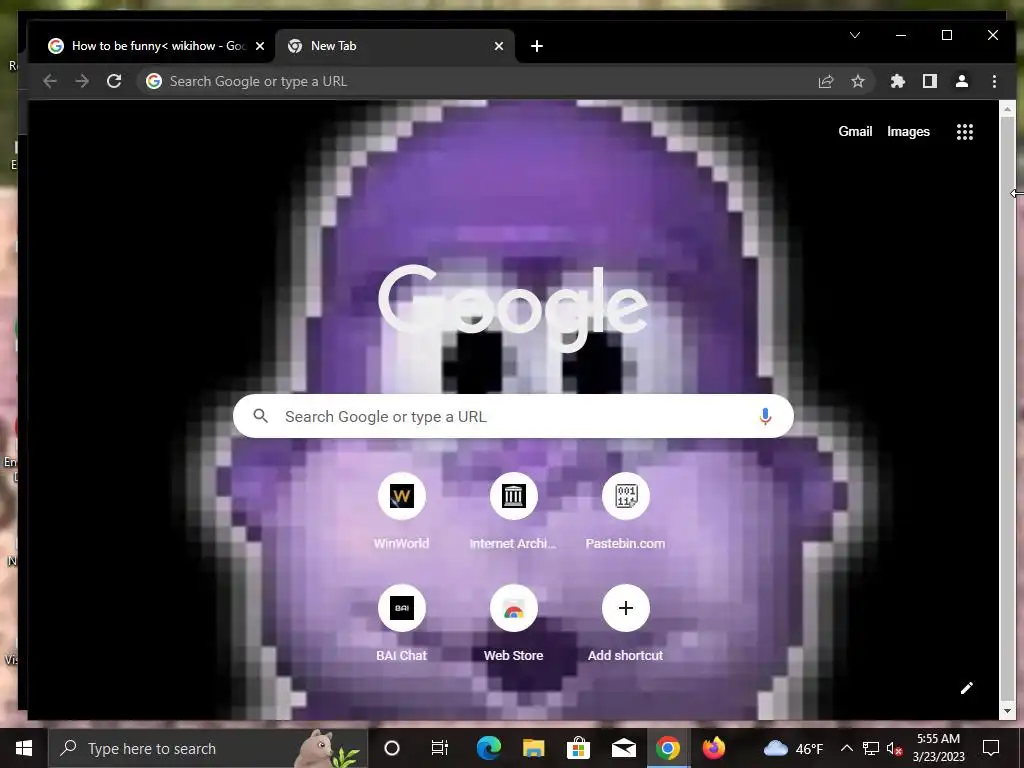Screen dimensions: 1024x768
Task: Open the Windows Start menu
Action: click(x=24, y=748)
